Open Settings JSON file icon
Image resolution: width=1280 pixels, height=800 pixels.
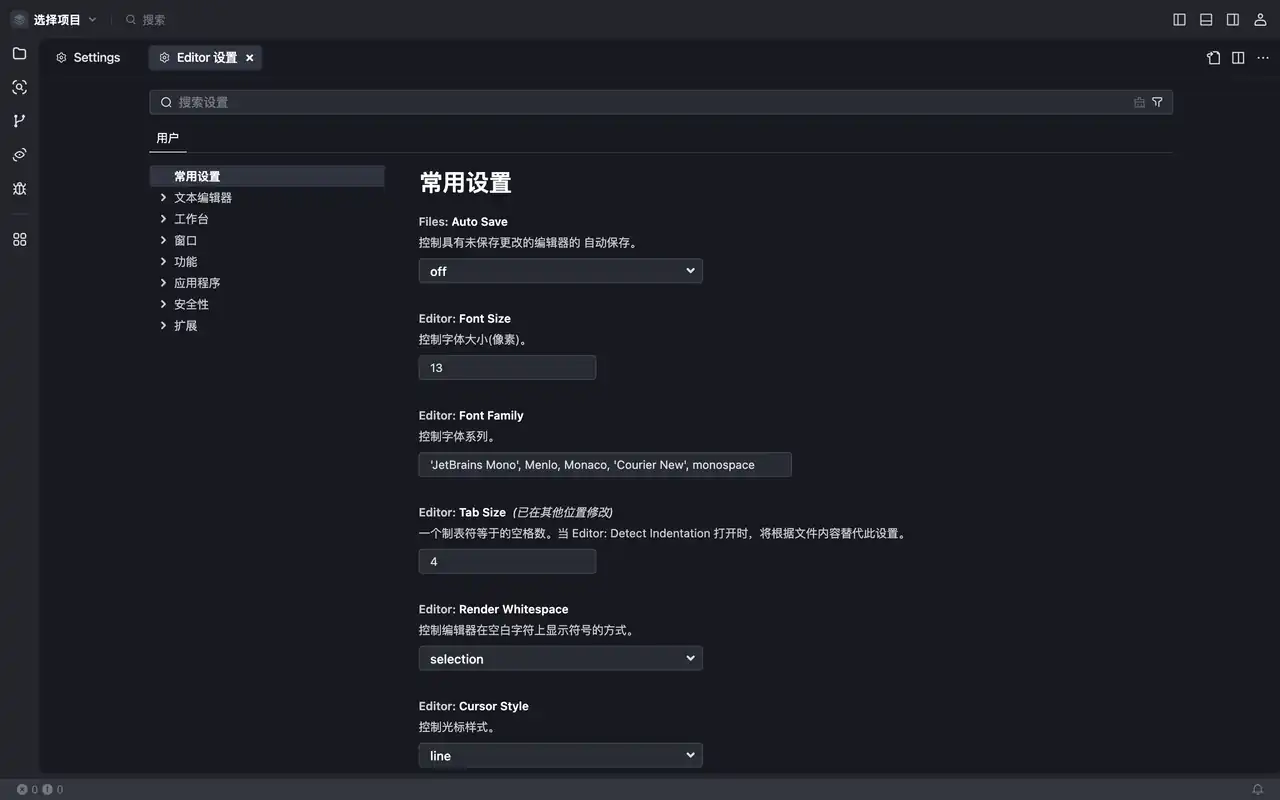click(x=1213, y=58)
